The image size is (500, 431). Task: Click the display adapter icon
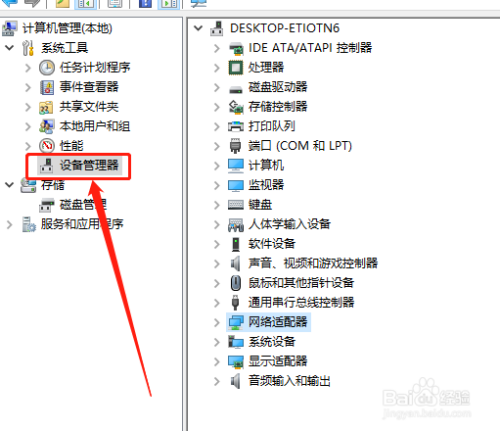236,361
